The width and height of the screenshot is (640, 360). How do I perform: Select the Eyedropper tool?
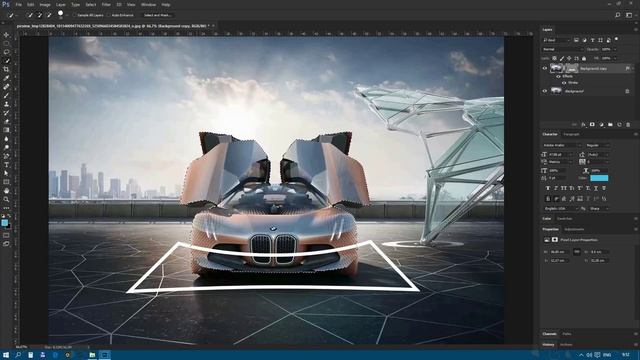6,78
